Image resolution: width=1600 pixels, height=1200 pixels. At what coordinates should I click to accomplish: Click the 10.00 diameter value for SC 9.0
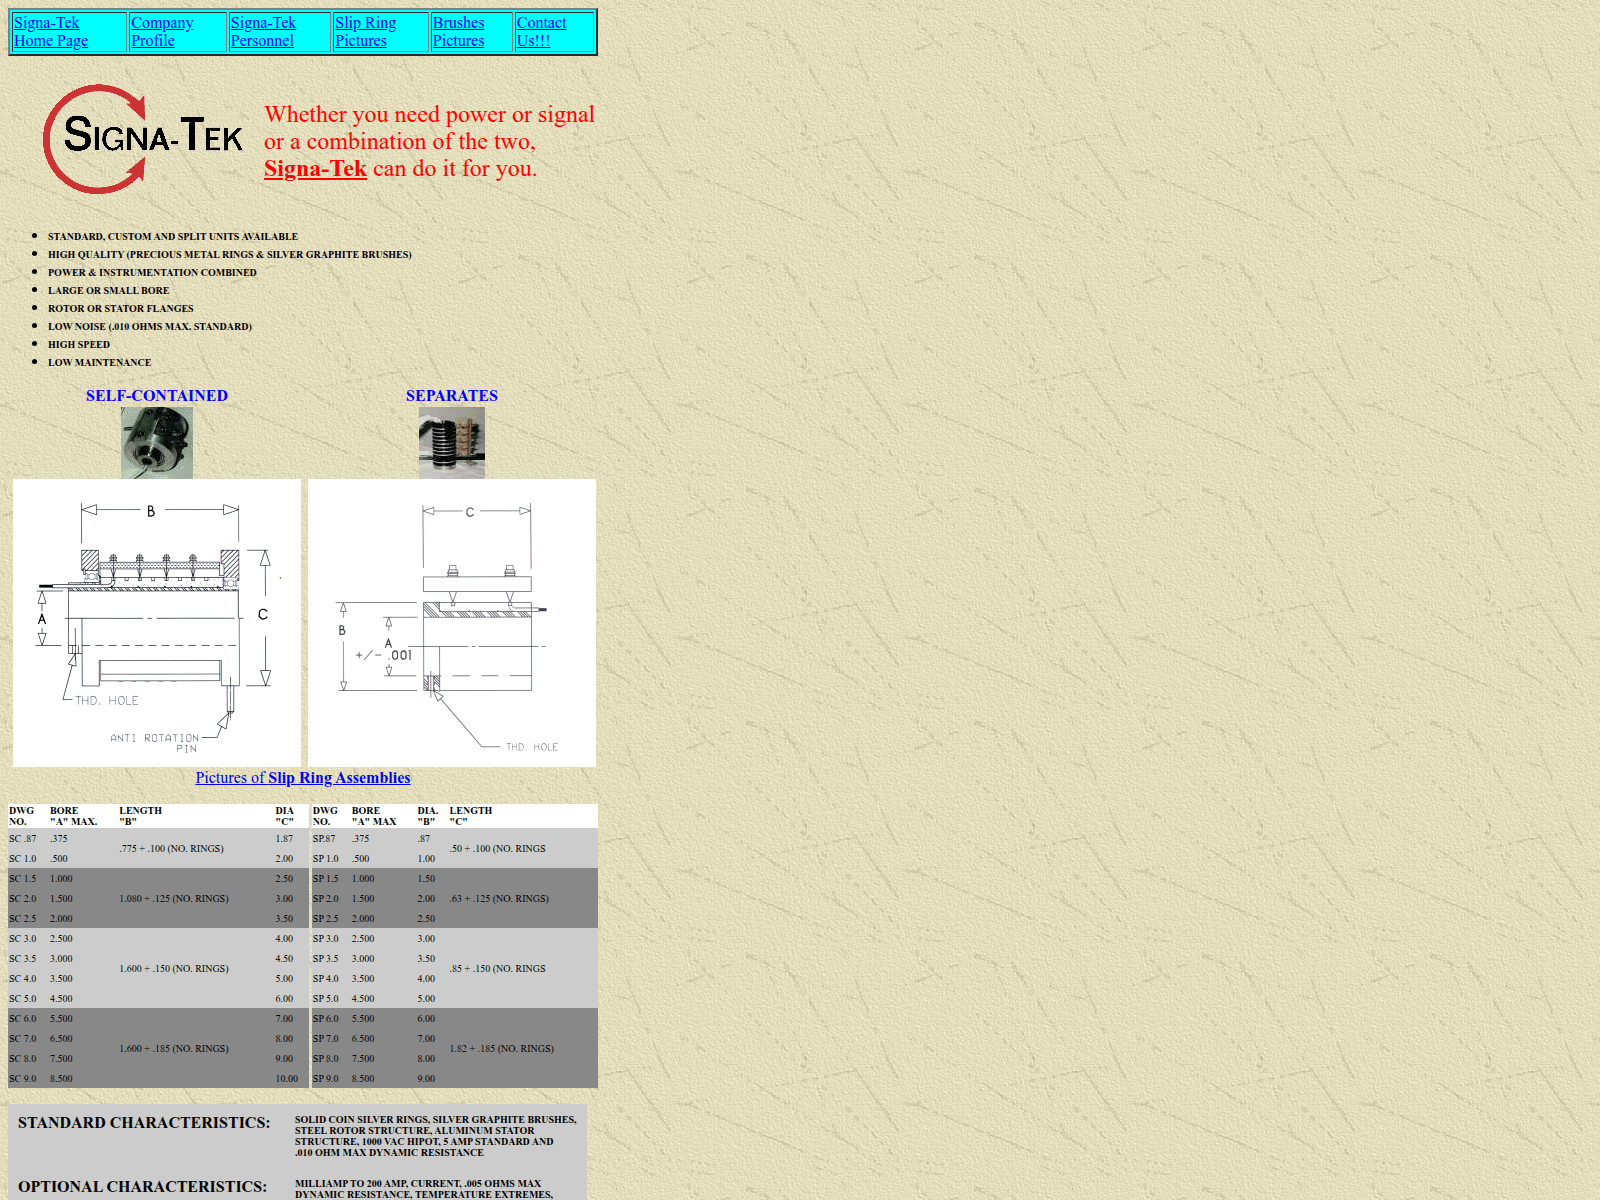pyautogui.click(x=287, y=1079)
